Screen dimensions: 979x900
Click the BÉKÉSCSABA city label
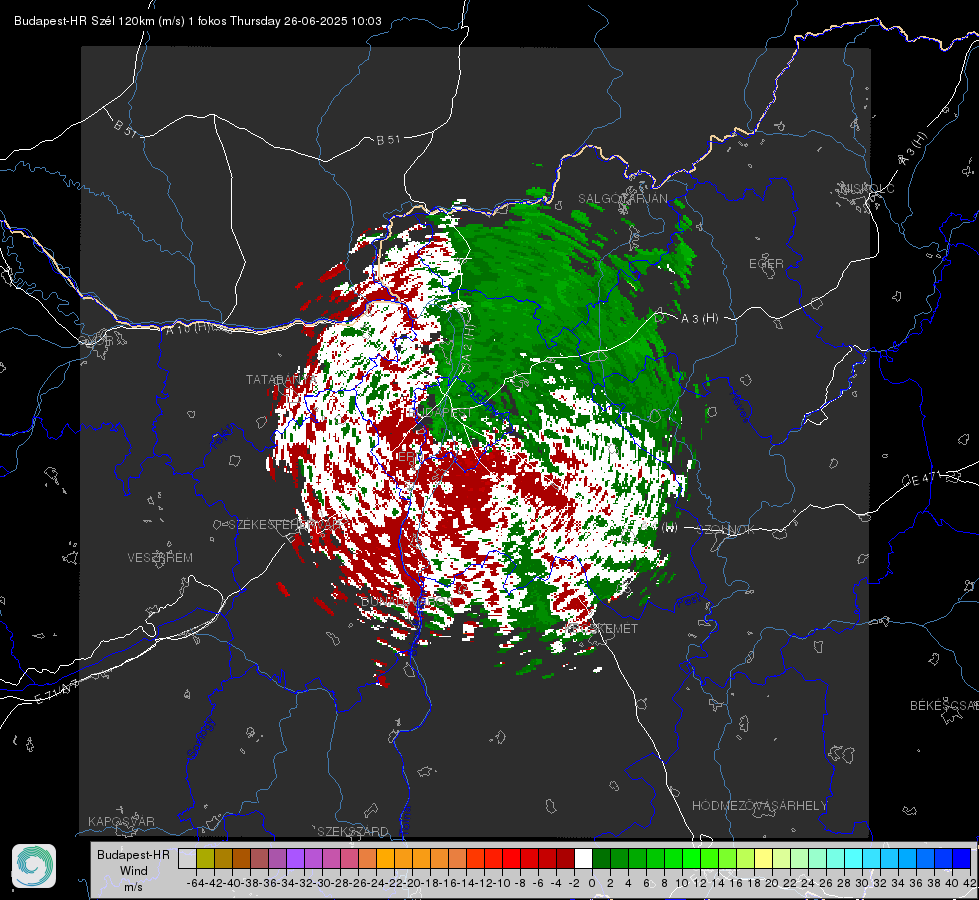(x=944, y=705)
